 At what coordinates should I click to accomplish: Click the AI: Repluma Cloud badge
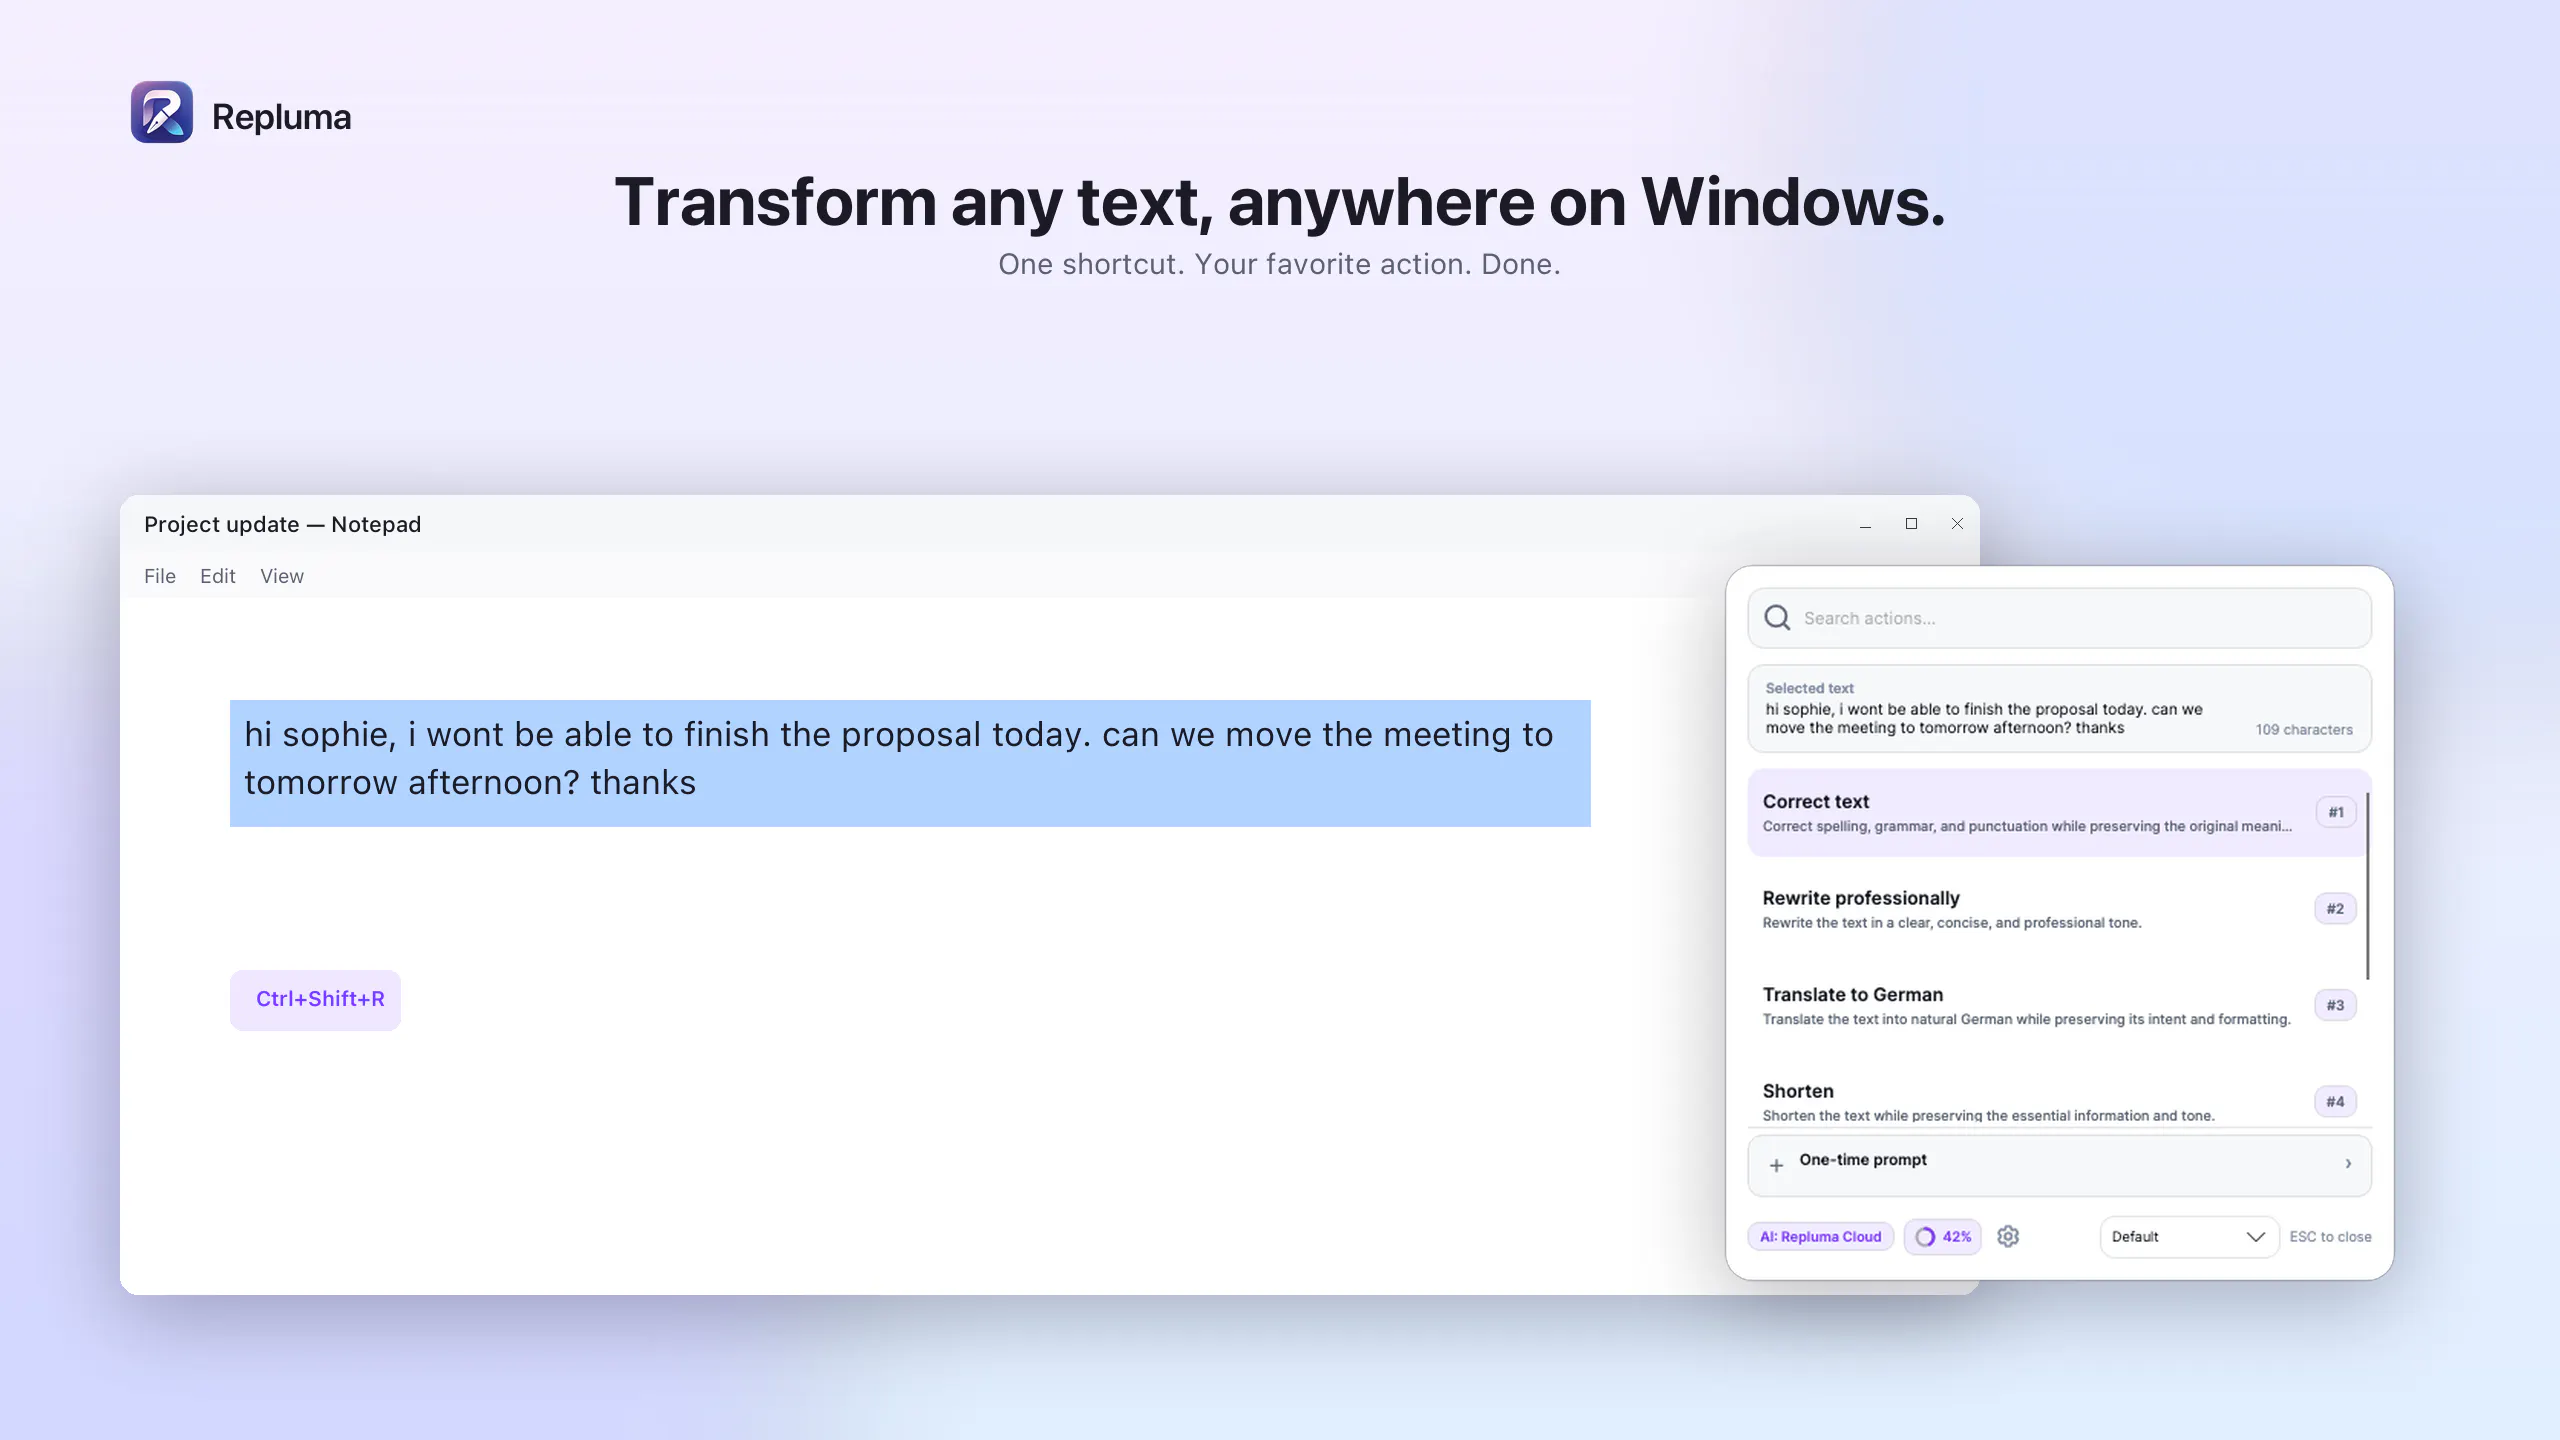click(x=1821, y=1237)
